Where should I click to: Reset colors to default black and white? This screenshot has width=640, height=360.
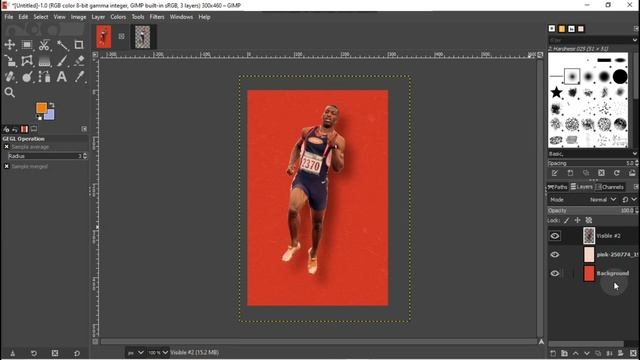[39, 118]
